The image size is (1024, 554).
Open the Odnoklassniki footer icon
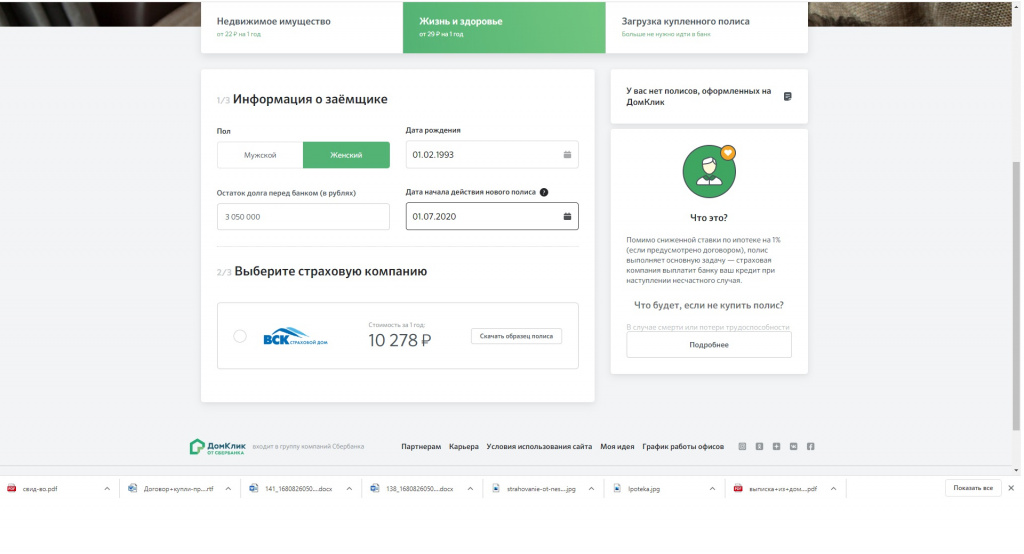[759, 447]
